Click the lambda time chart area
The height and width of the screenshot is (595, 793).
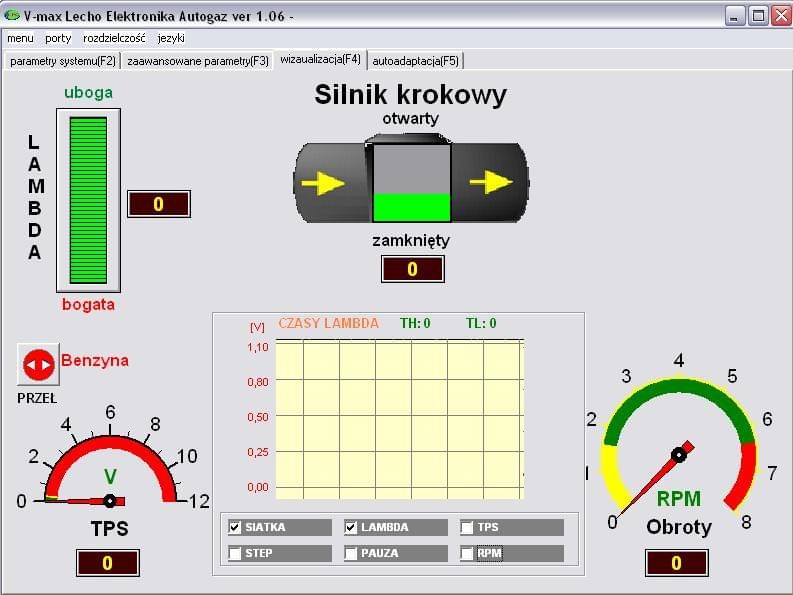[x=399, y=418]
